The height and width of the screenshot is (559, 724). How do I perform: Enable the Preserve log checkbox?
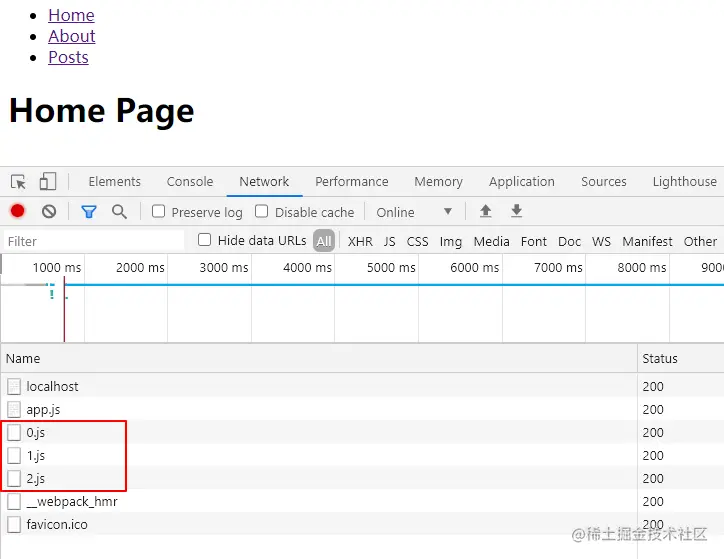pos(158,211)
